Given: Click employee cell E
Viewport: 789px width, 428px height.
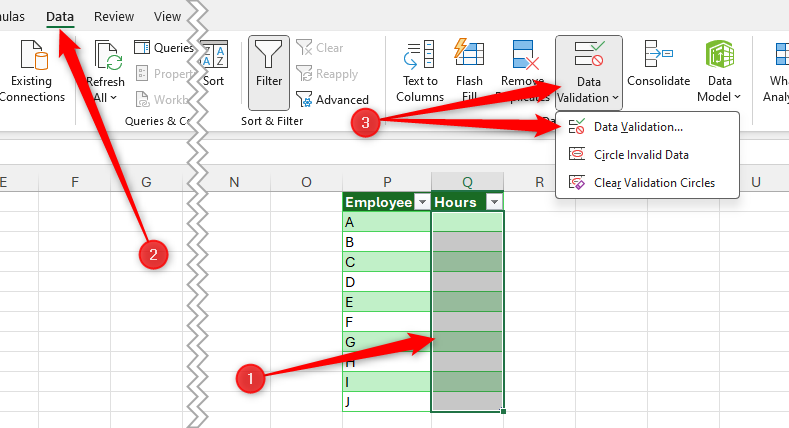Looking at the screenshot, I should (386, 302).
